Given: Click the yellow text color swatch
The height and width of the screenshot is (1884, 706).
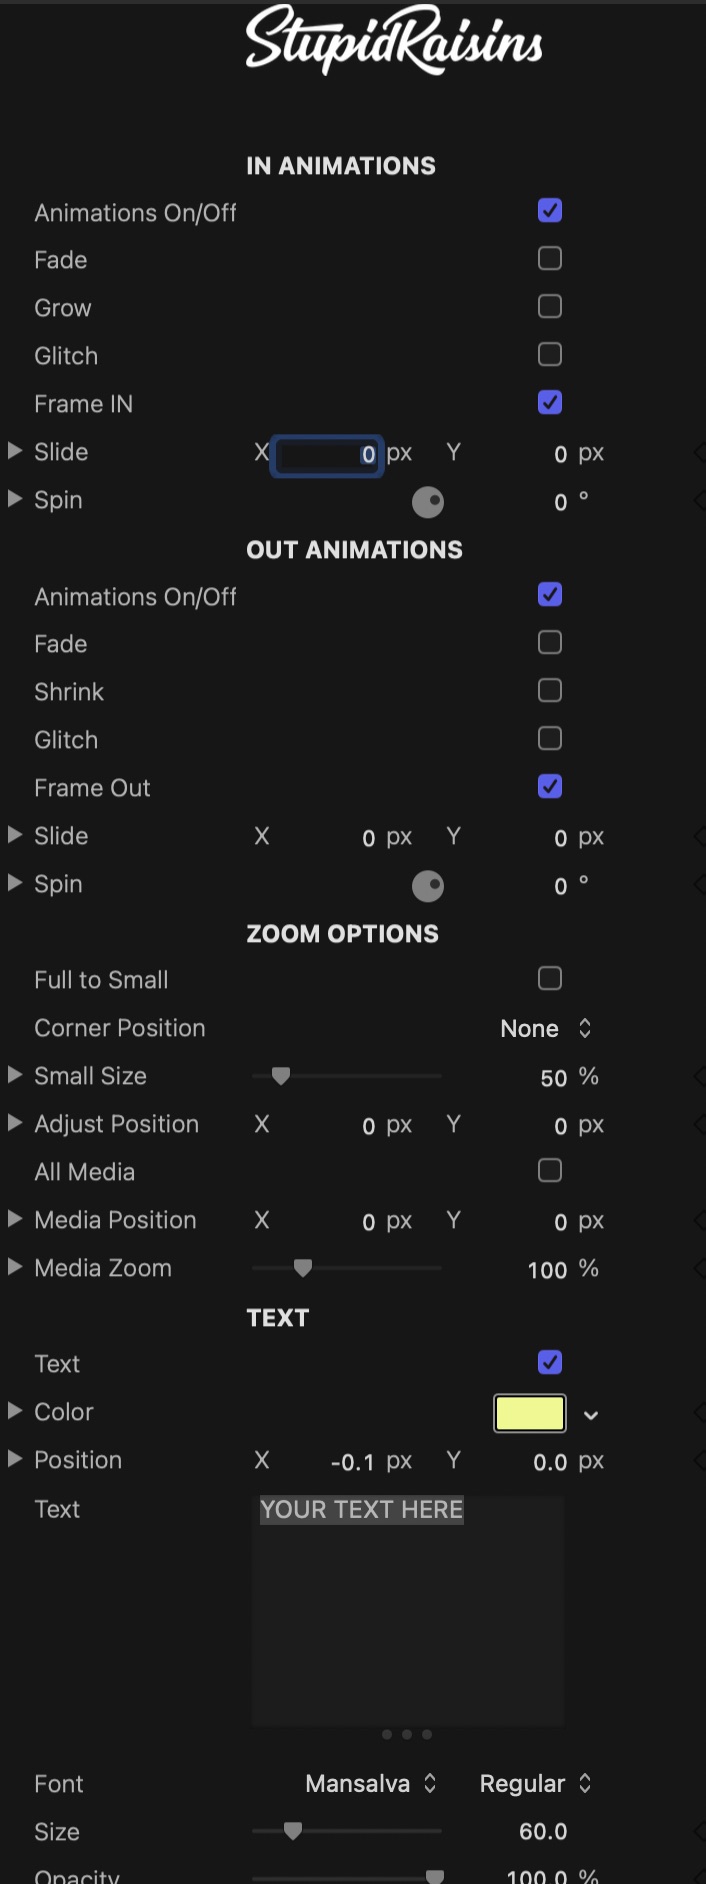Looking at the screenshot, I should click(x=530, y=1413).
